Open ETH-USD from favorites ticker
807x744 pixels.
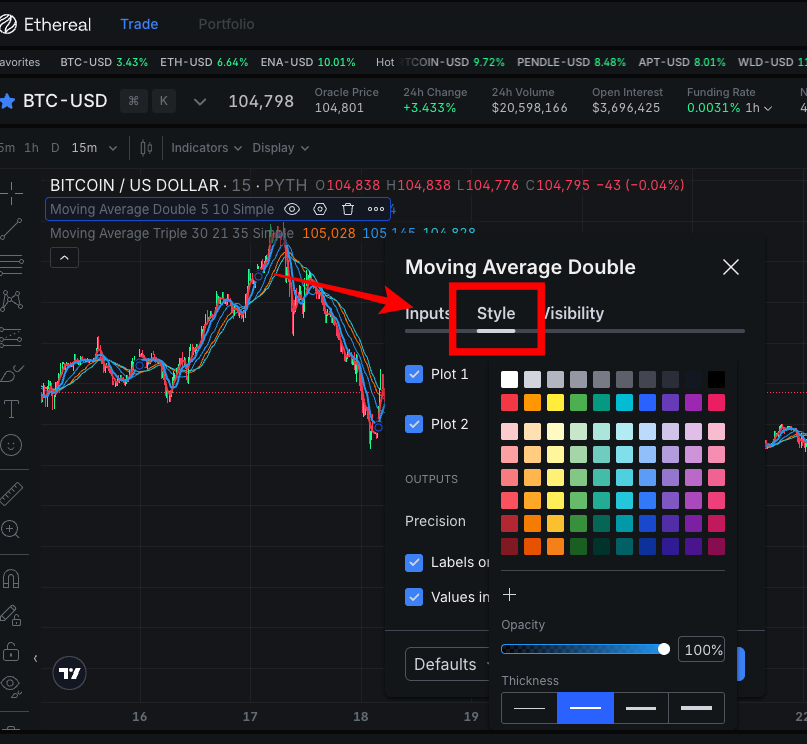point(204,62)
